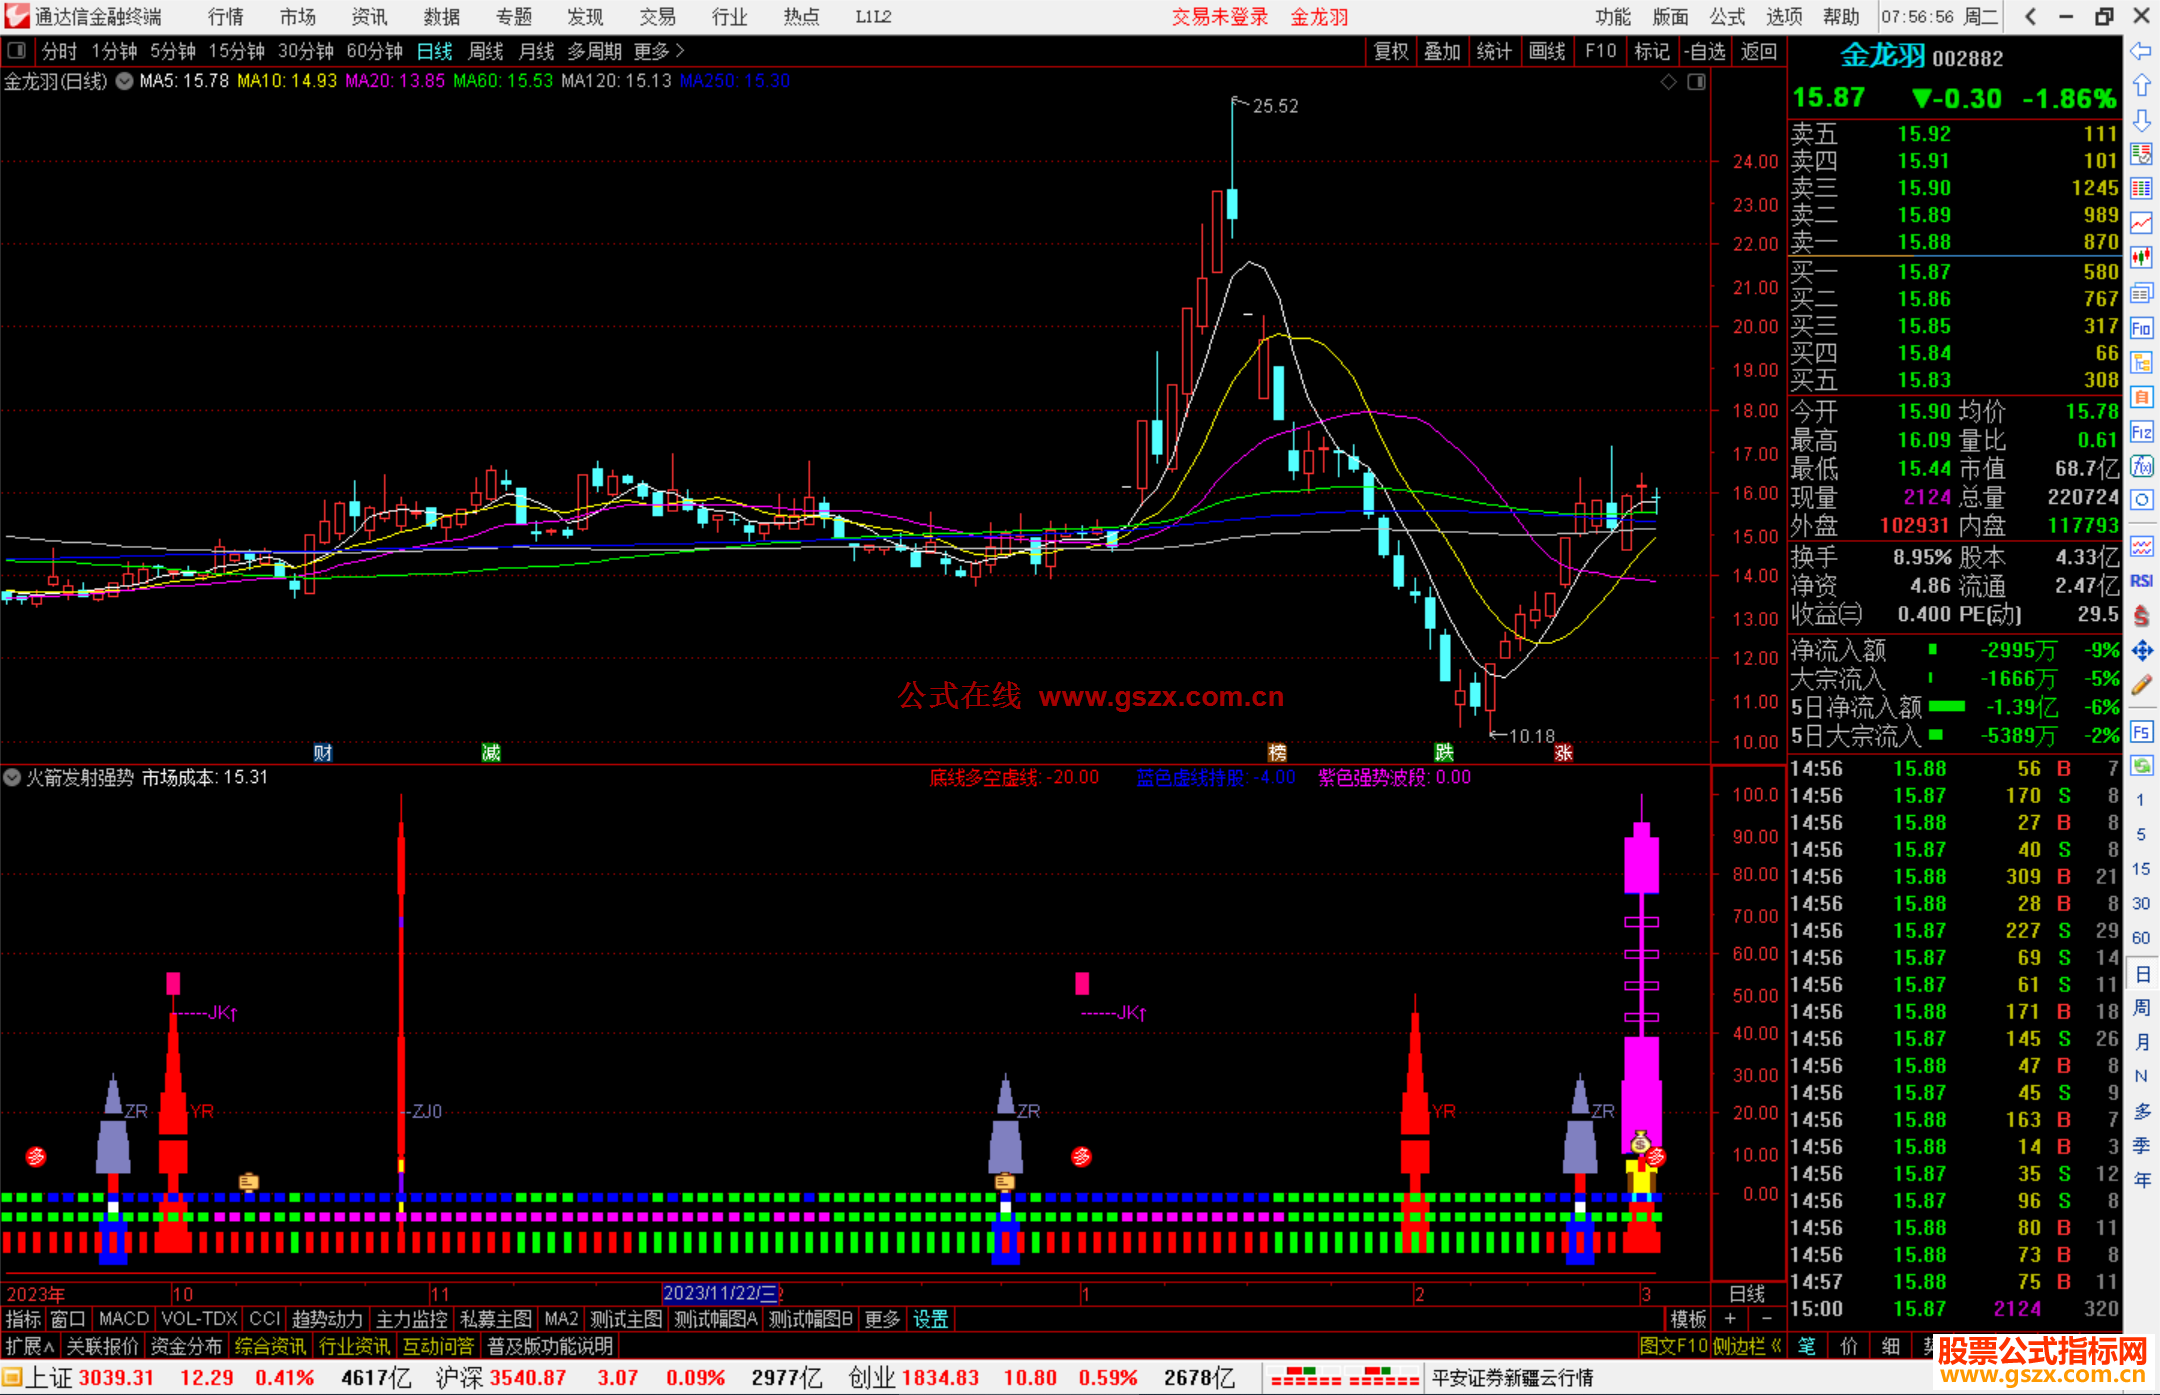
Task: Click the red line trend chart icon
Action: click(2141, 223)
